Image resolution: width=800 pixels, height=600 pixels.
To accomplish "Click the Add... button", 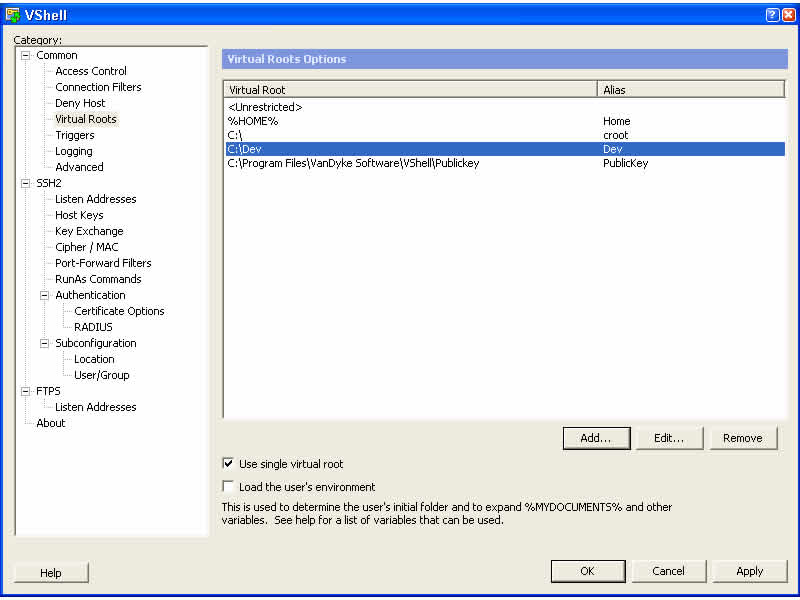I will pyautogui.click(x=596, y=438).
